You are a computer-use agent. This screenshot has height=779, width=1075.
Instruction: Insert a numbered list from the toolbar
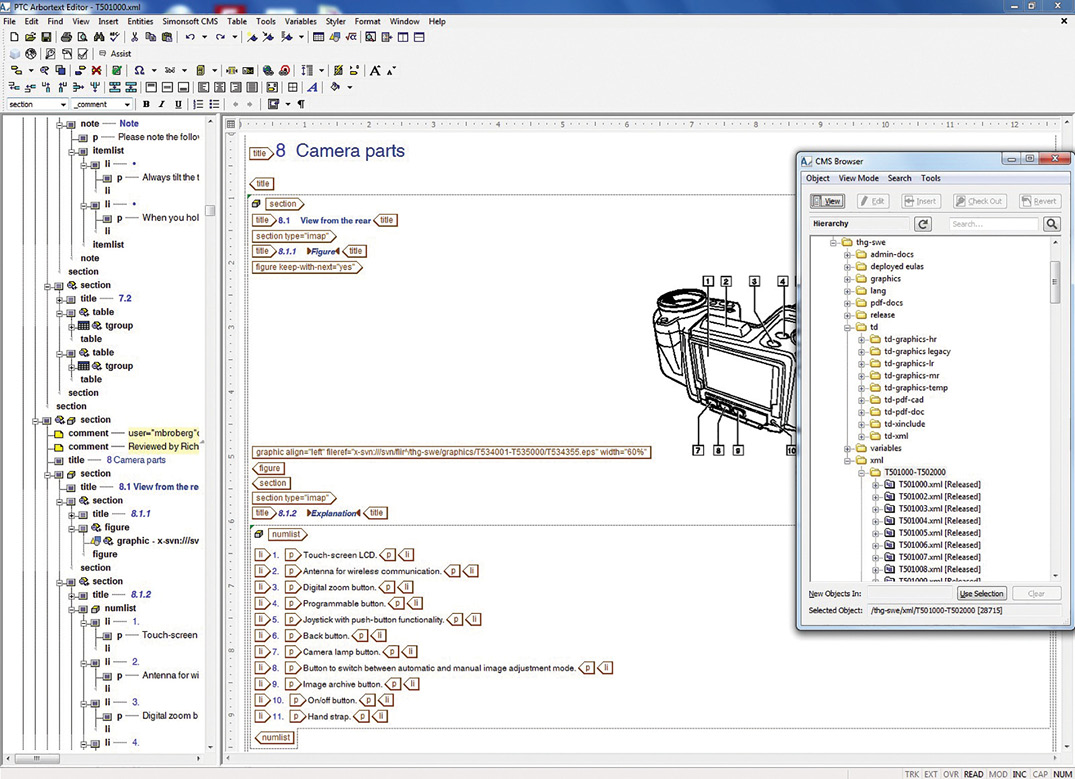coord(198,104)
